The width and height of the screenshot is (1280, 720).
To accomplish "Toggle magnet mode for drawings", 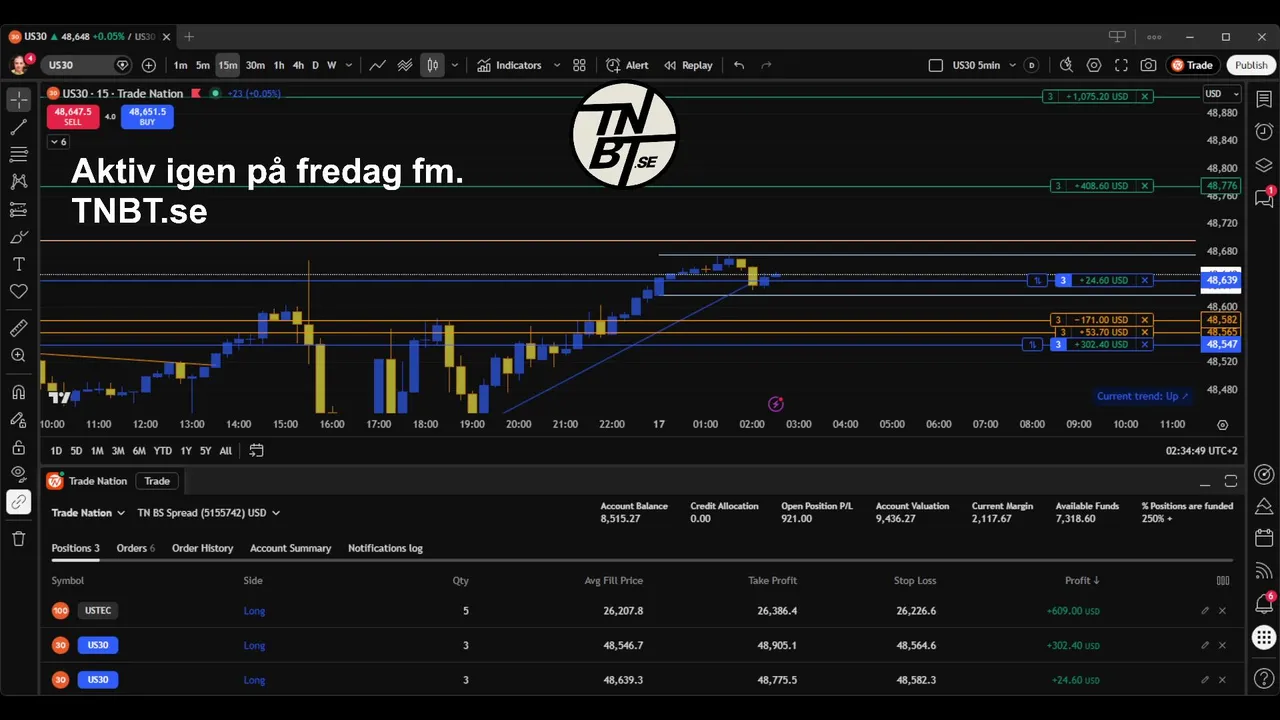I will pos(18,392).
